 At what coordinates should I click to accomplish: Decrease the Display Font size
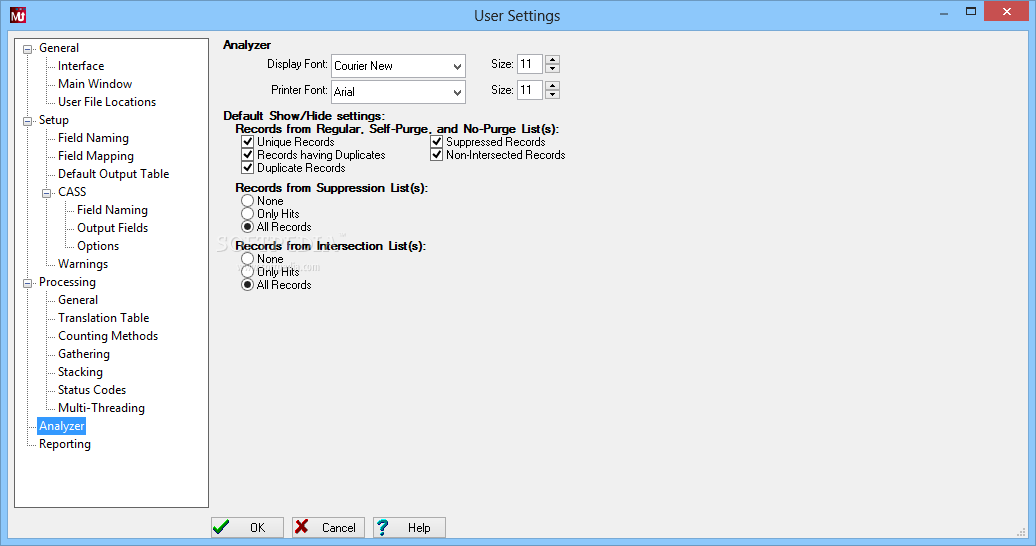coord(553,69)
